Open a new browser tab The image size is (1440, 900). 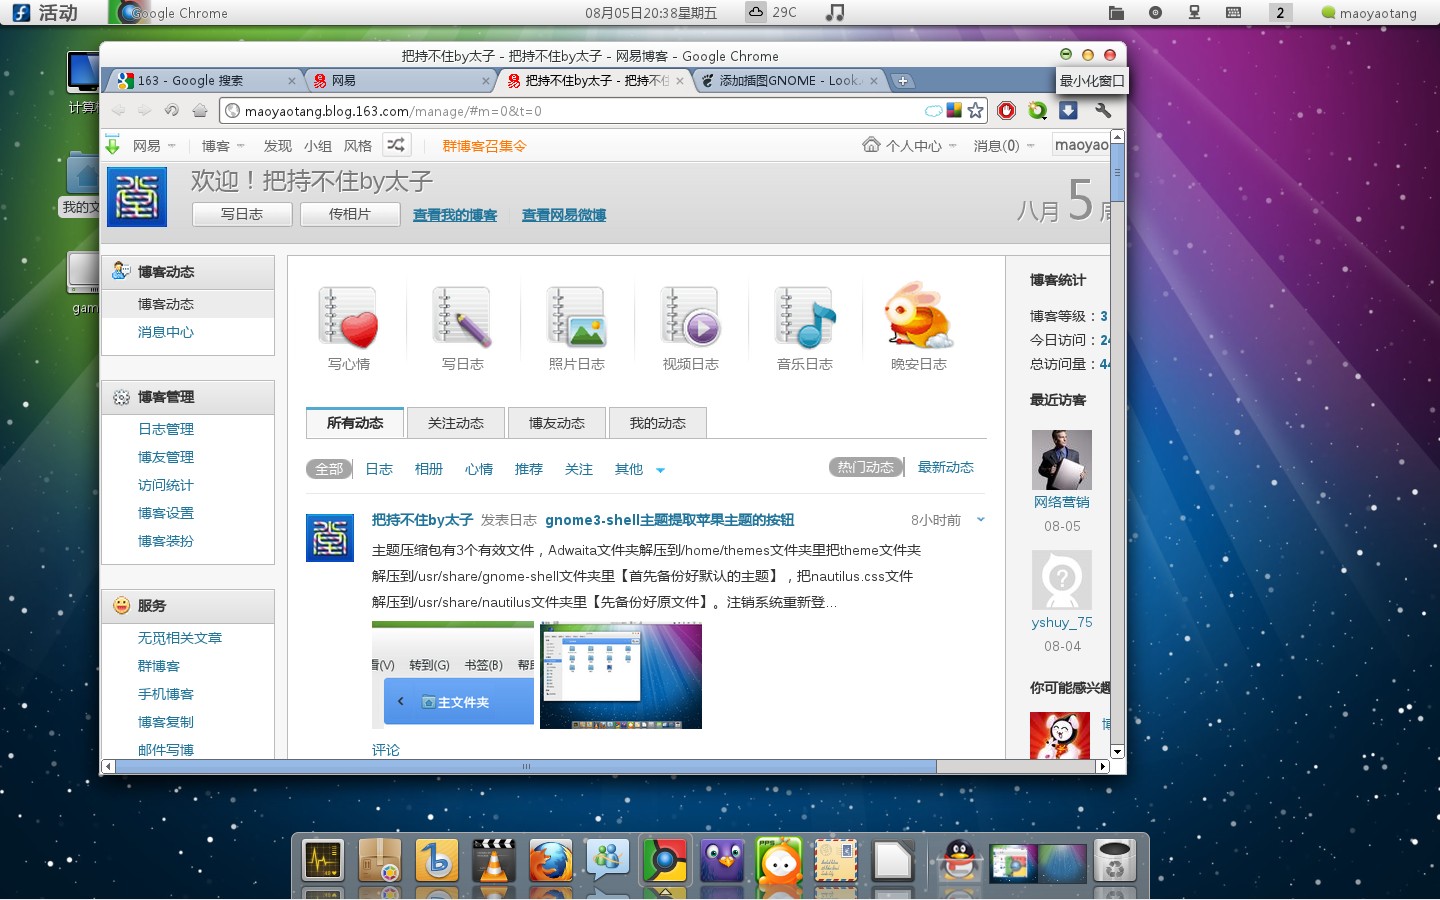tap(902, 81)
